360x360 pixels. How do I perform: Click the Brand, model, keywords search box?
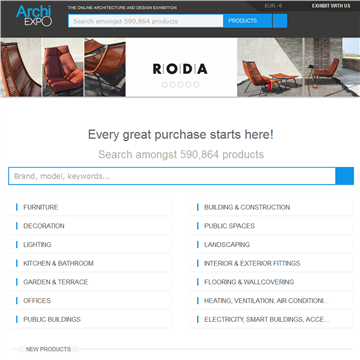[x=172, y=176]
